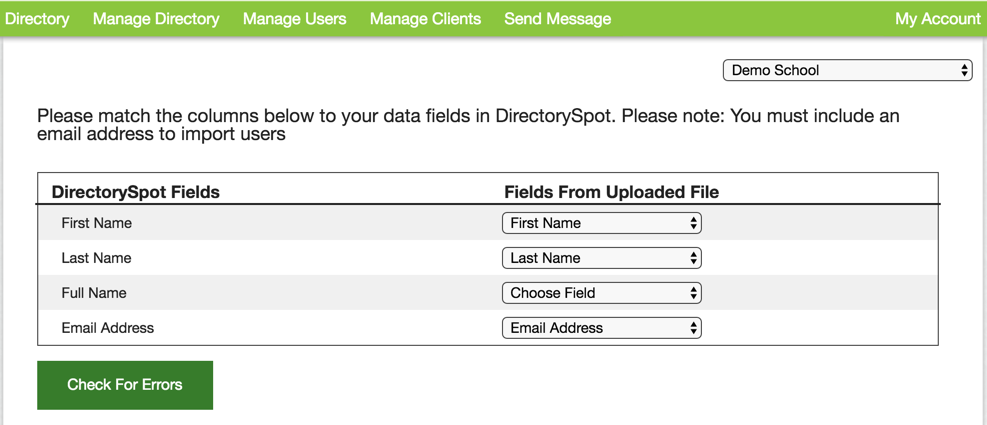Click arrows on Choose Field dropdown
The height and width of the screenshot is (425, 987).
coord(693,293)
